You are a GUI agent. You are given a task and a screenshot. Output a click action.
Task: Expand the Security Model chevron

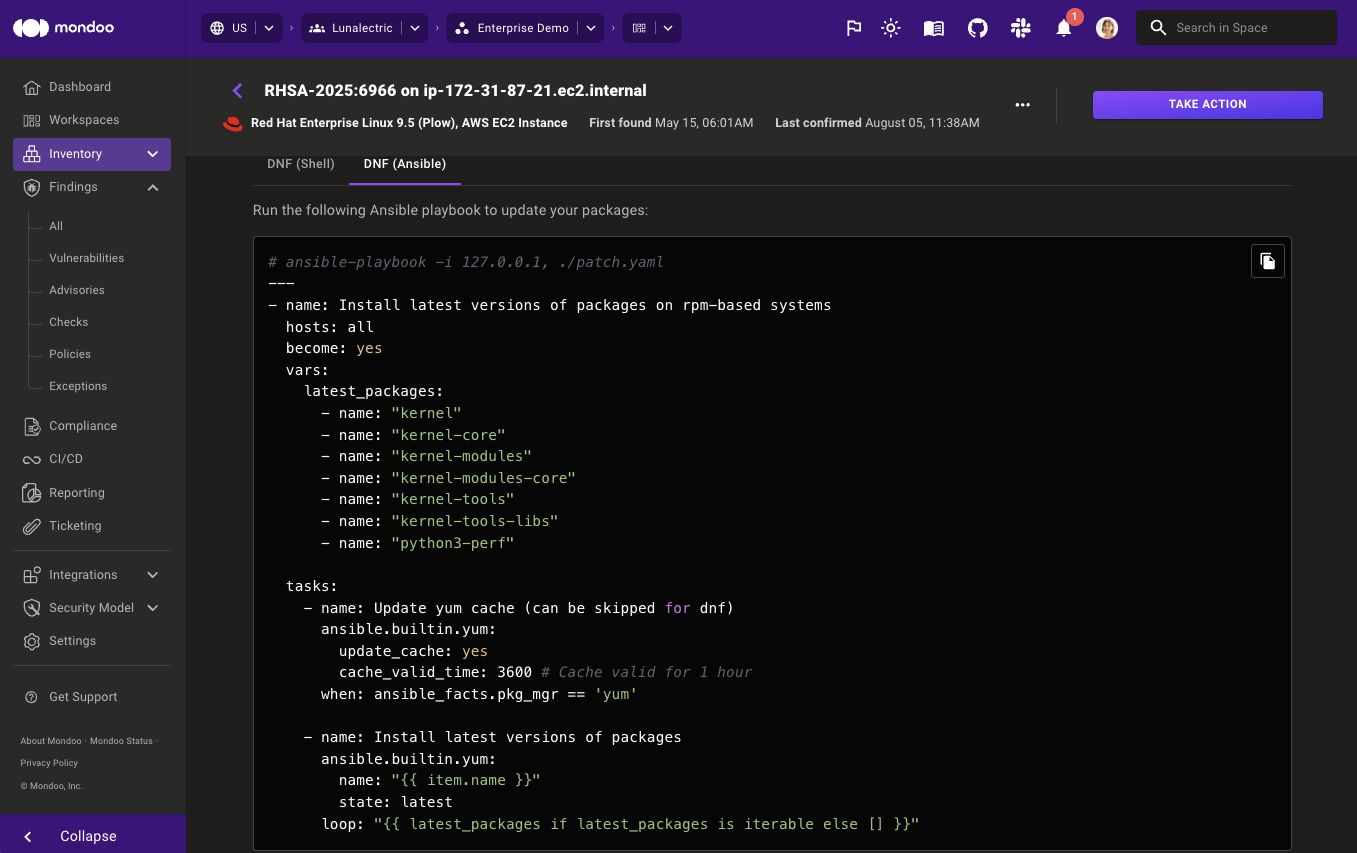tap(153, 608)
